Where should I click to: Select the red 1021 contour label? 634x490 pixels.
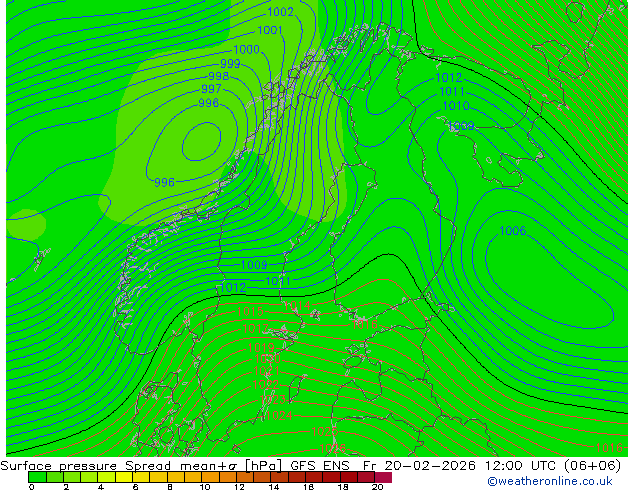[x=266, y=371]
